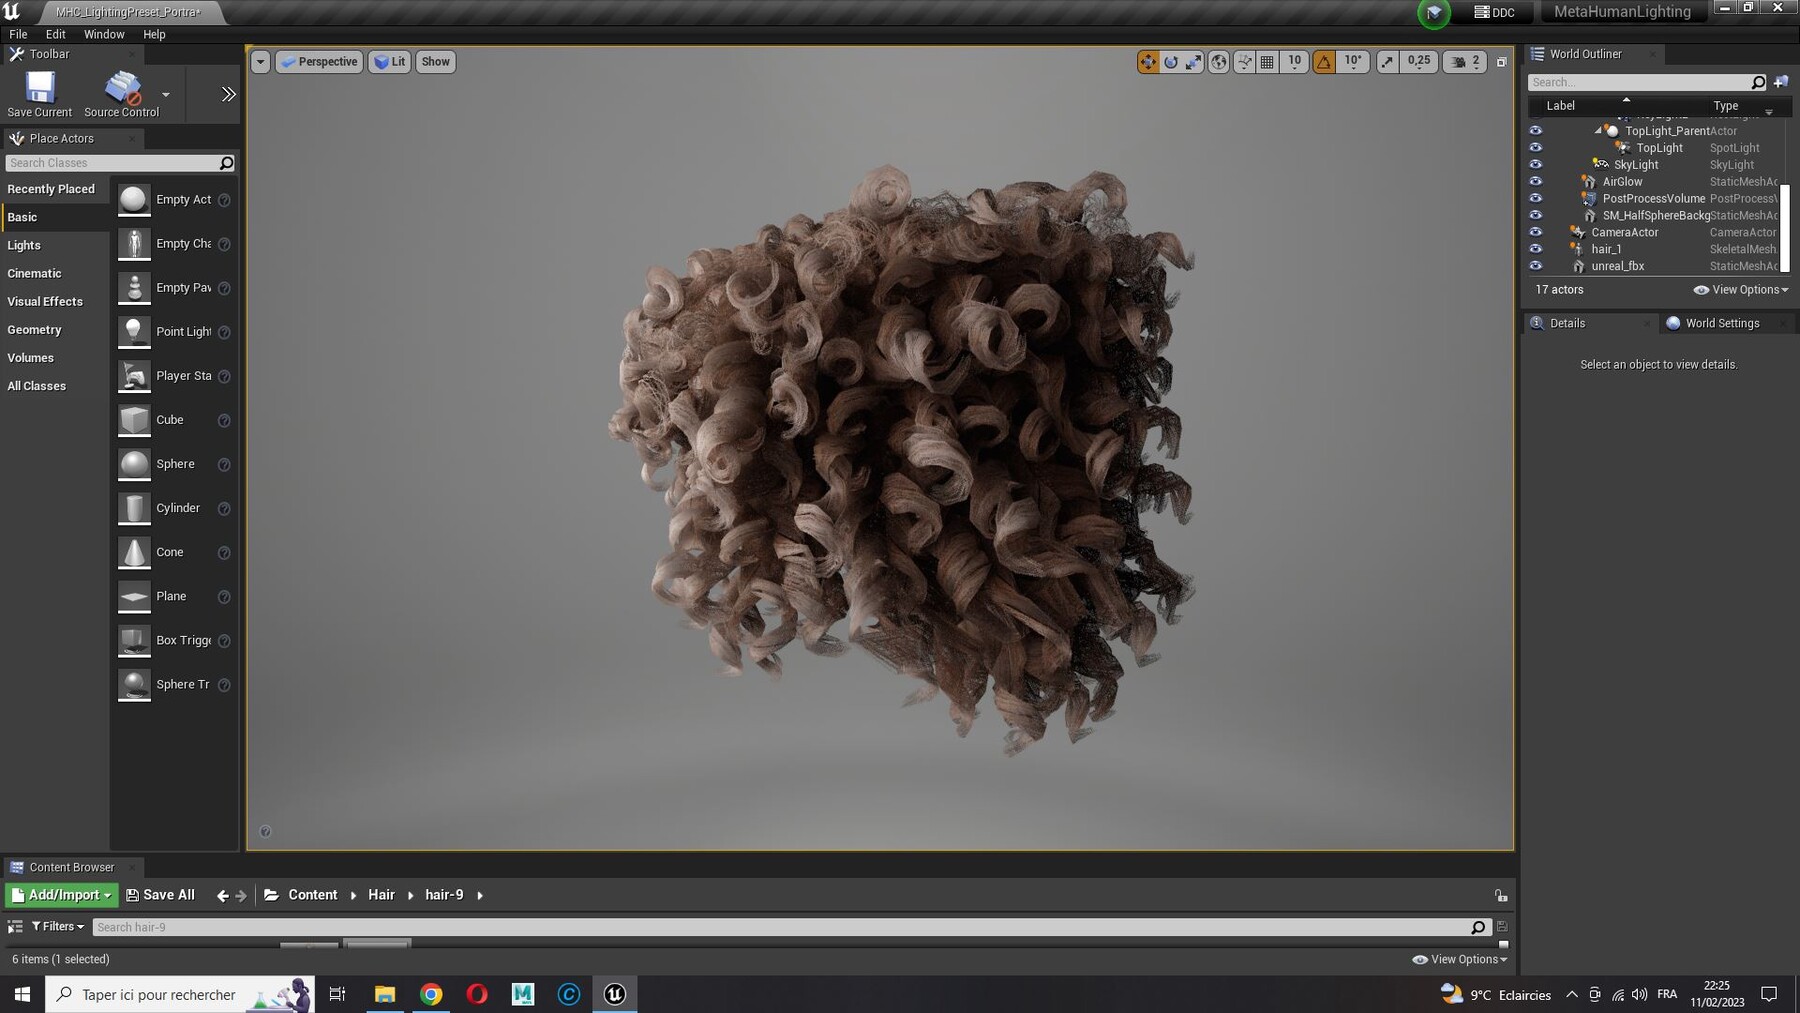This screenshot has height=1013, width=1800.
Task: Select the rotate gizmo tool in viewport
Action: pos(1171,62)
